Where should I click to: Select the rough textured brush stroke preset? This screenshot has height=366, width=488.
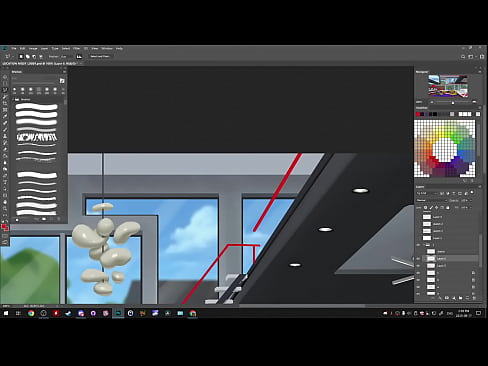pos(37,137)
